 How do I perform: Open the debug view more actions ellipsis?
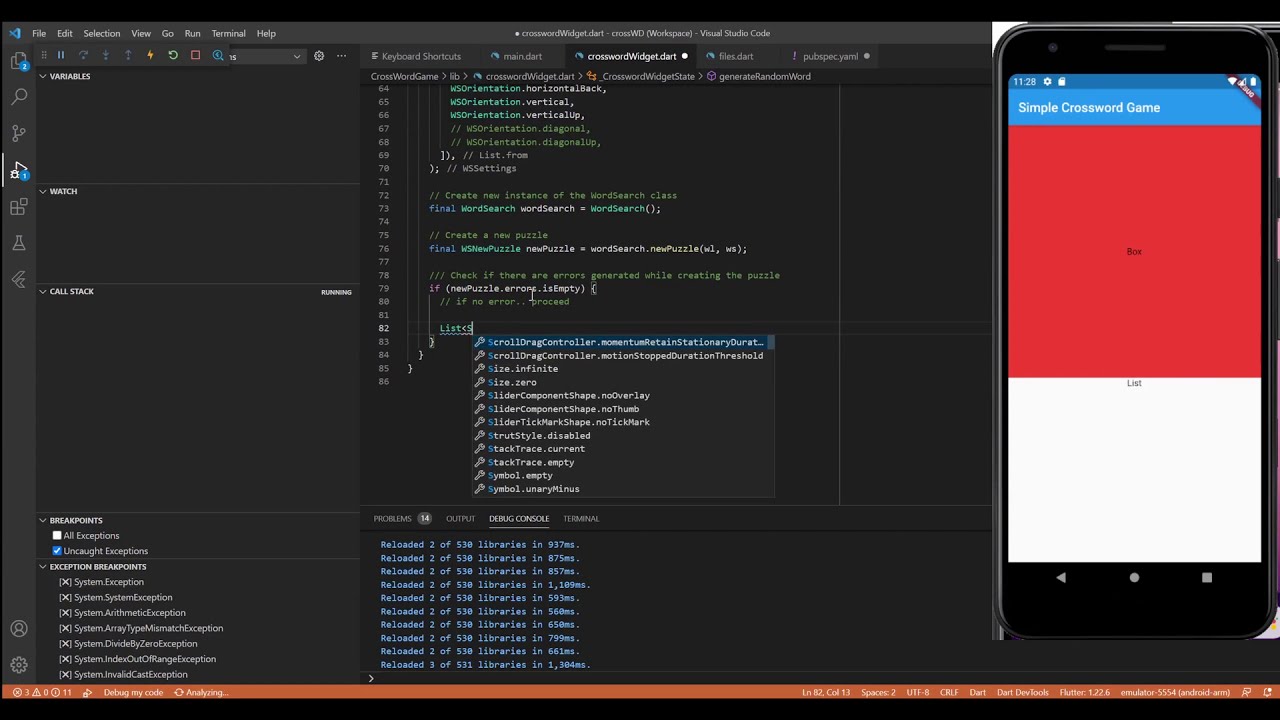pyautogui.click(x=342, y=56)
